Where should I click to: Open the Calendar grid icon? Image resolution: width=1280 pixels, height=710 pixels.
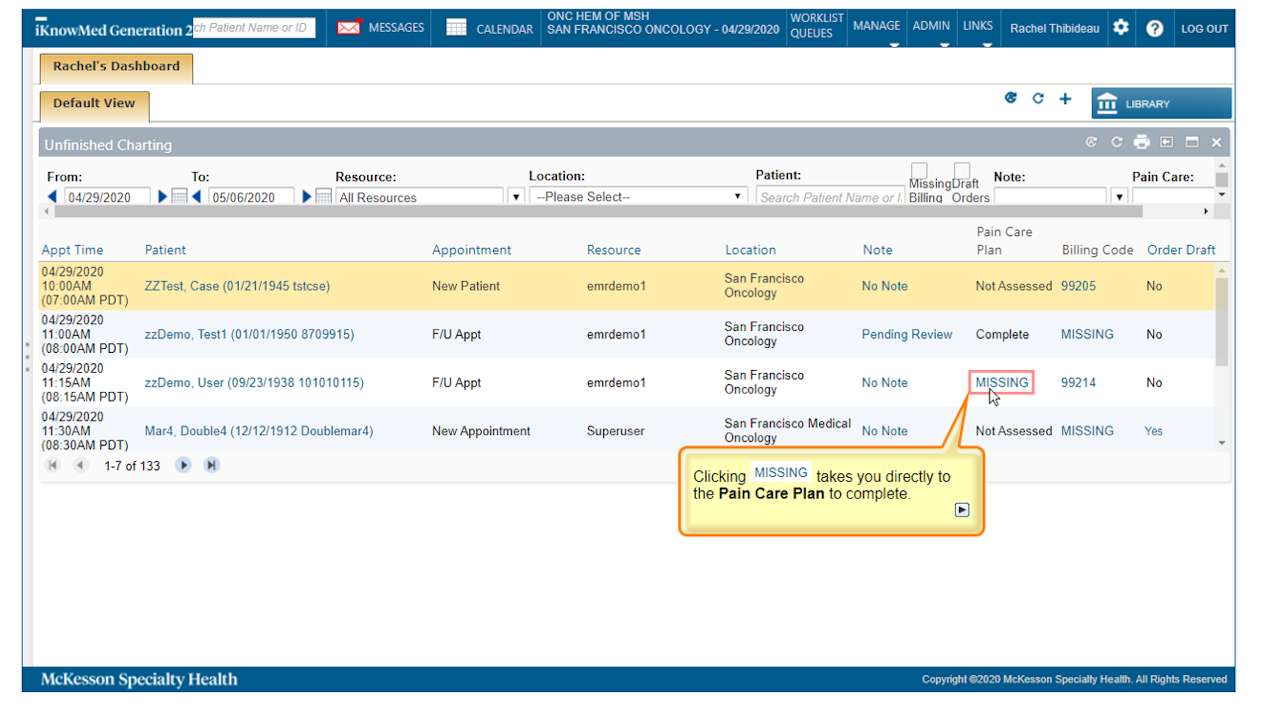456,28
